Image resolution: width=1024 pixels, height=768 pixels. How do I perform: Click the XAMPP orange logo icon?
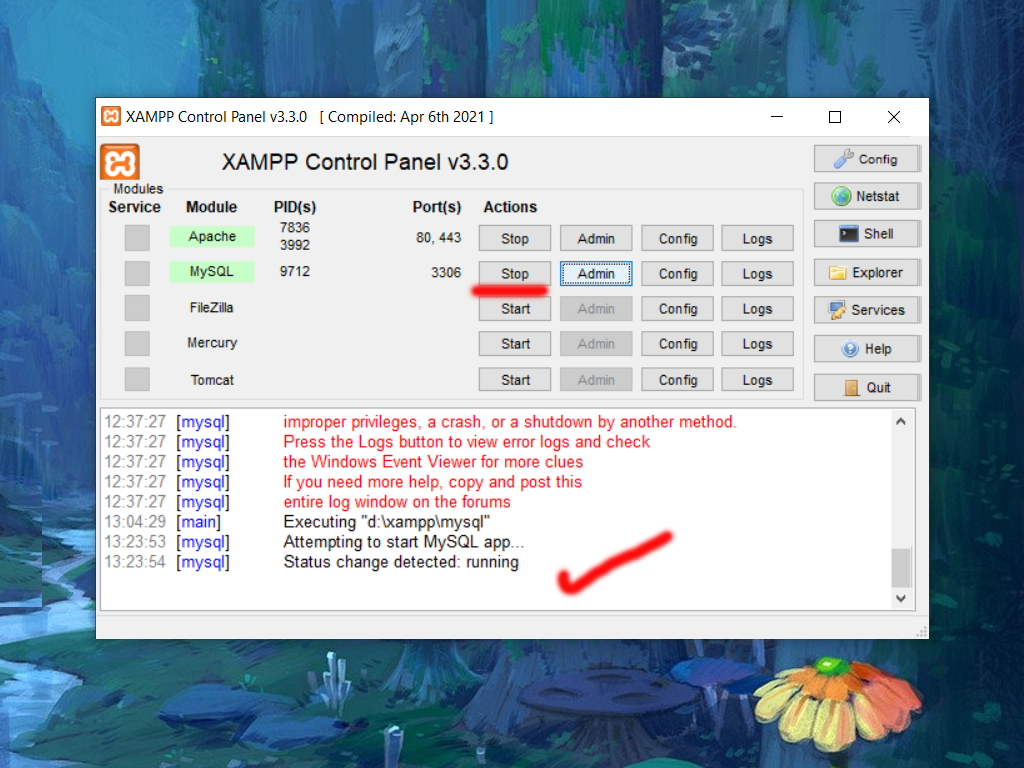click(x=120, y=162)
